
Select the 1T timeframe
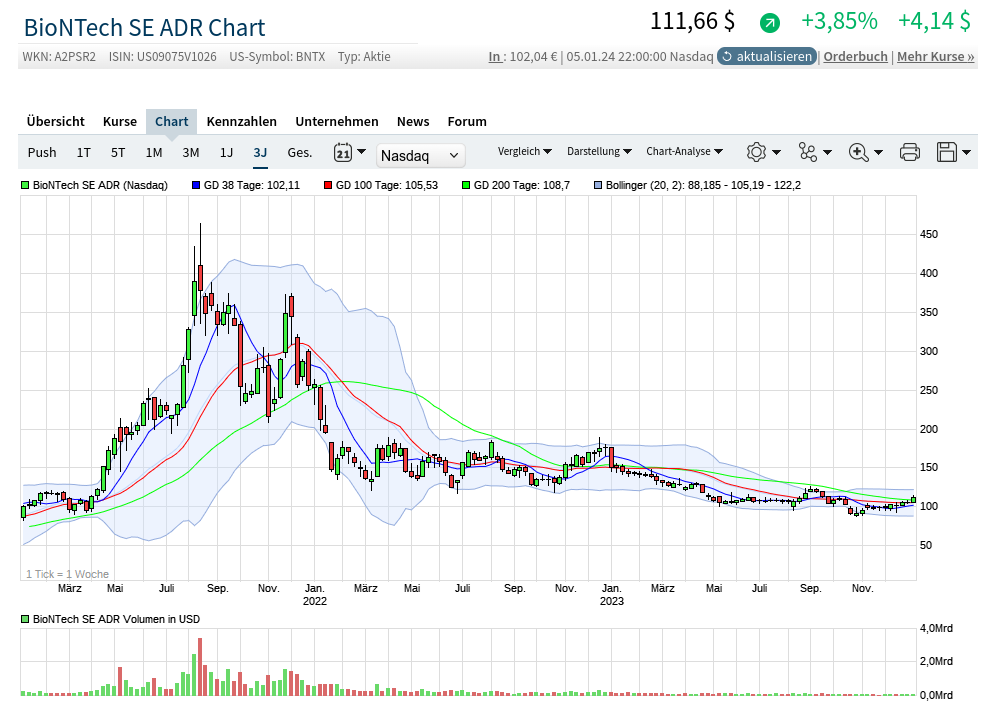83,152
